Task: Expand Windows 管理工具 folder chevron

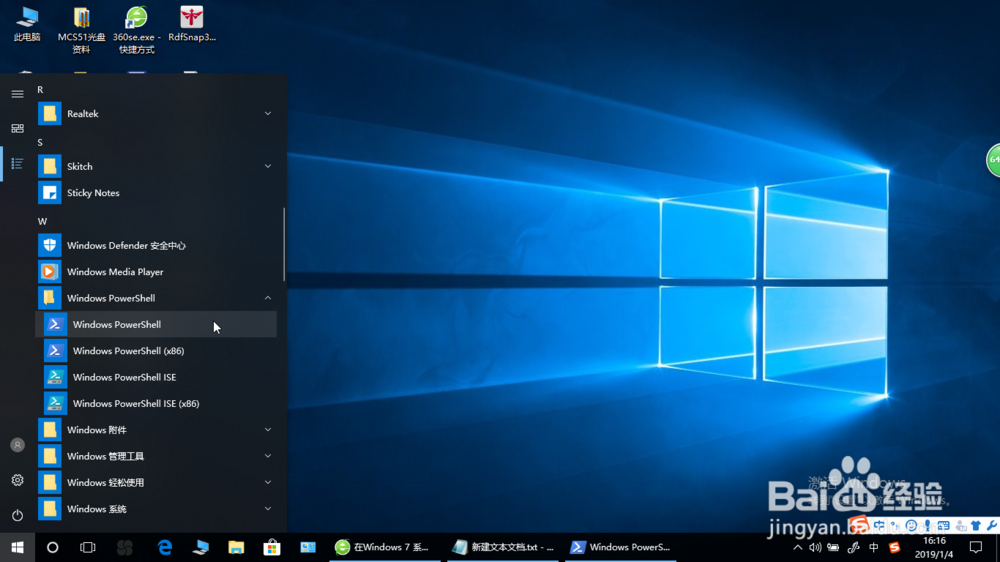Action: pyautogui.click(x=268, y=456)
